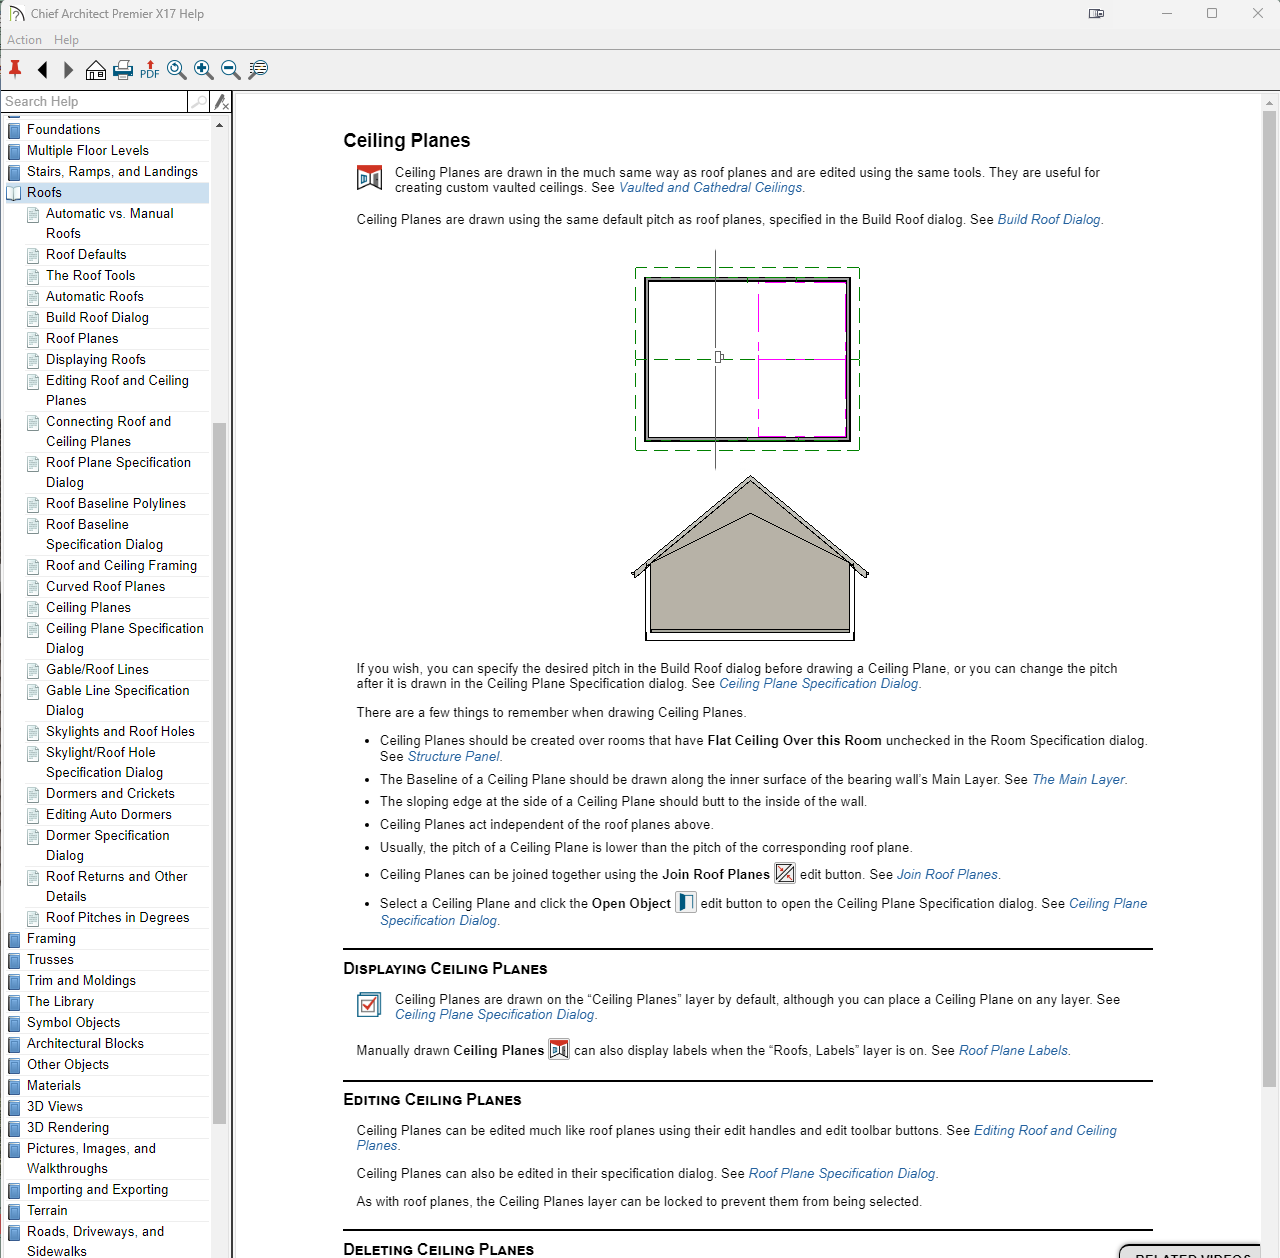Follow the Vaulted and Cathedral Ceilings link
Viewport: 1280px width, 1258px height.
click(x=710, y=188)
